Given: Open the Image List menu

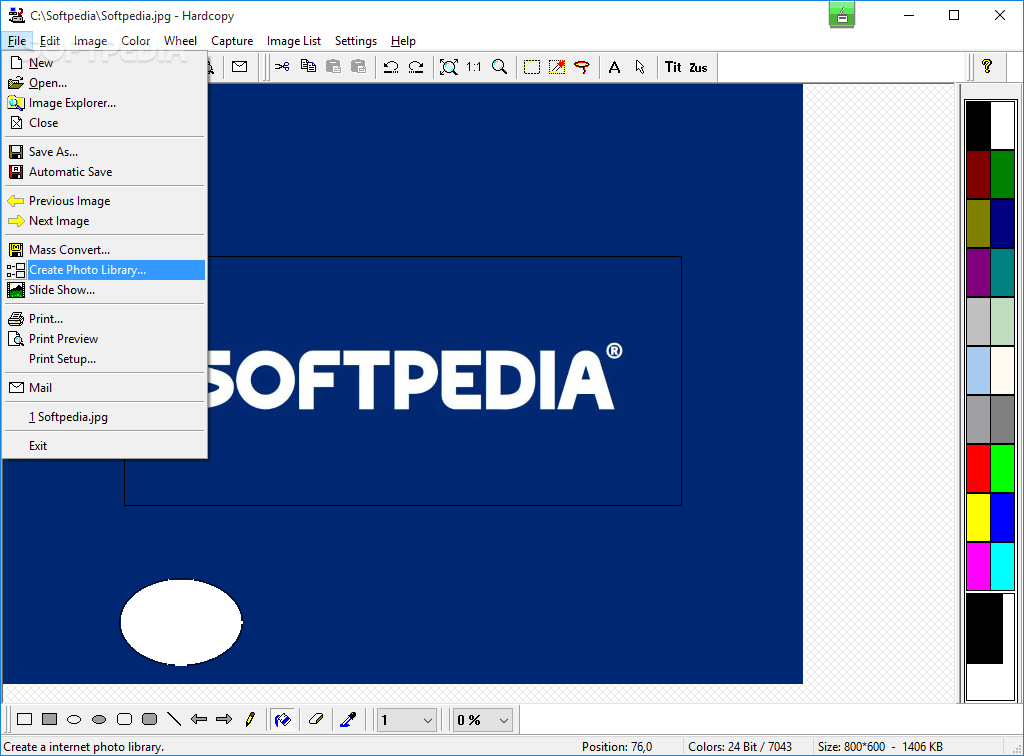Looking at the screenshot, I should pos(294,40).
